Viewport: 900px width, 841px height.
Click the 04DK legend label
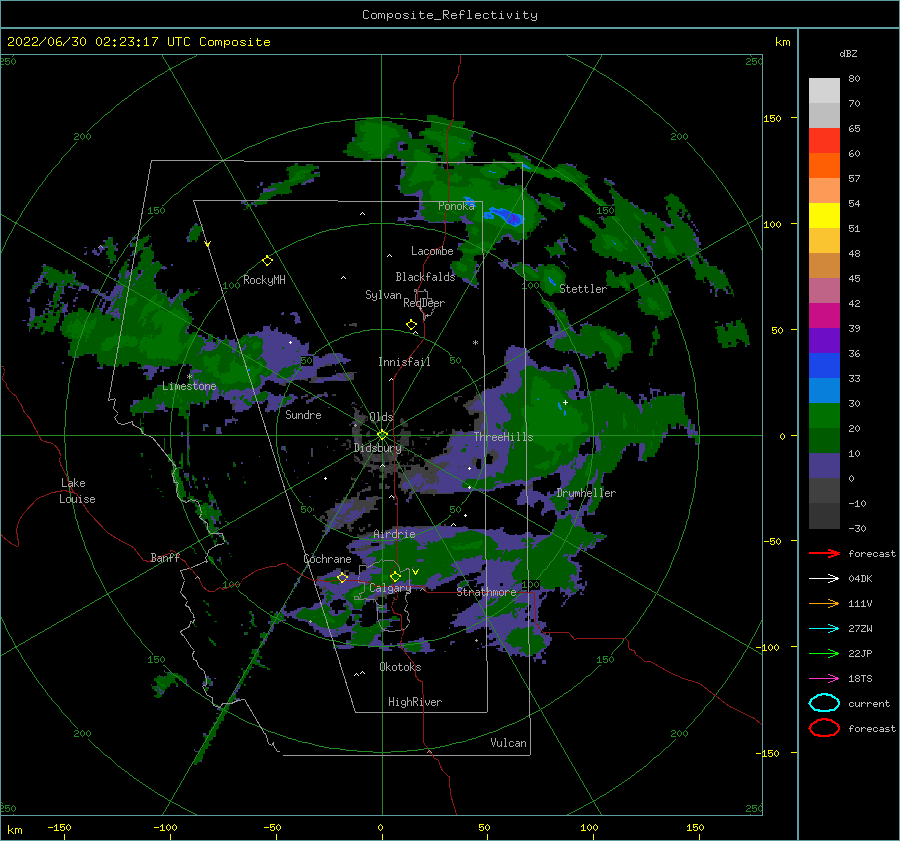click(860, 579)
